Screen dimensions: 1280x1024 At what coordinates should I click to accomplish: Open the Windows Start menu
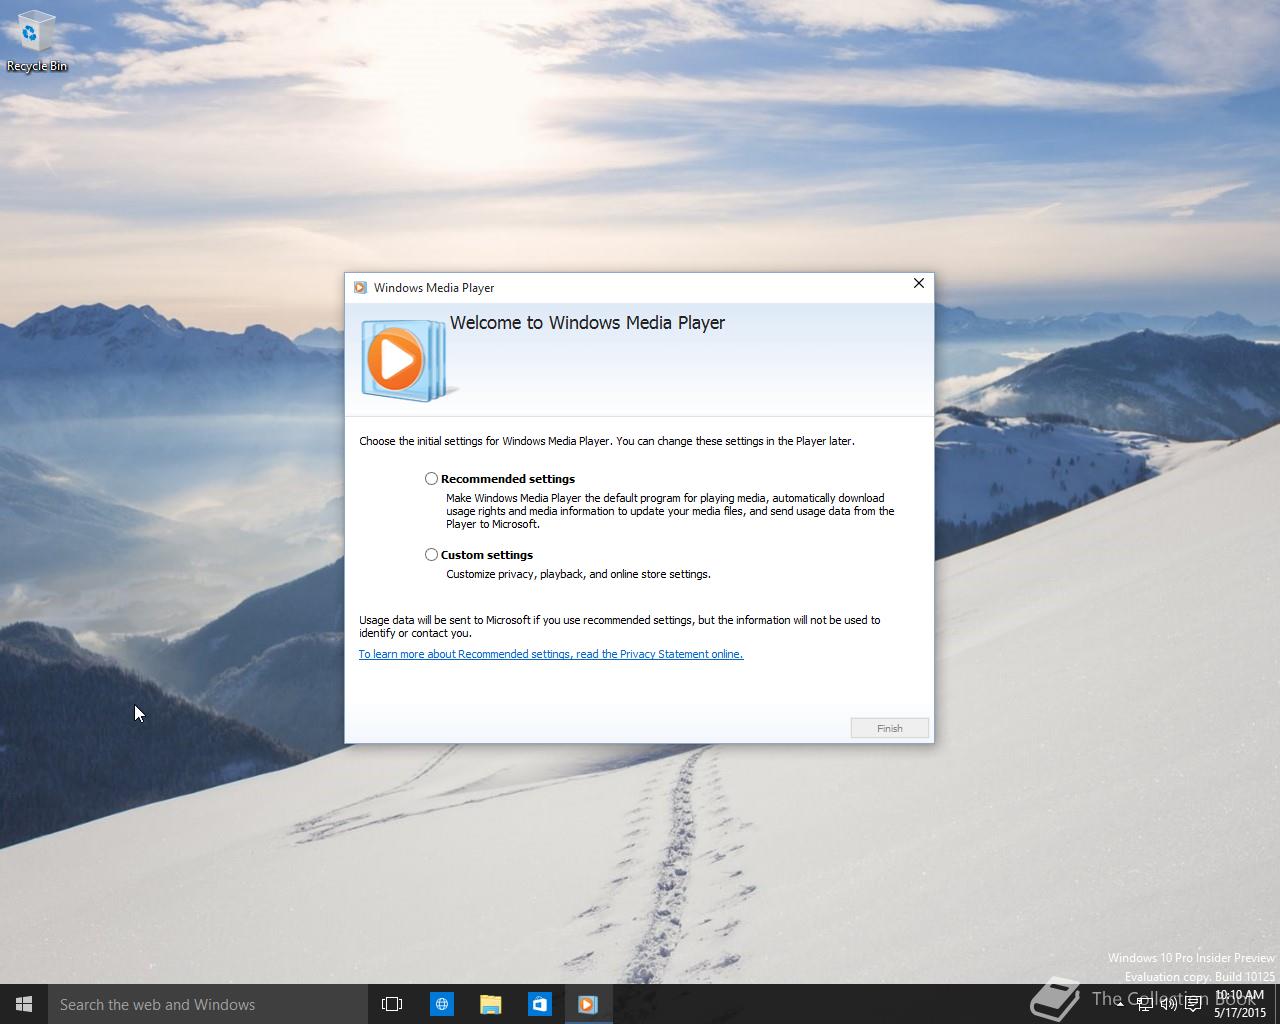tap(24, 1004)
